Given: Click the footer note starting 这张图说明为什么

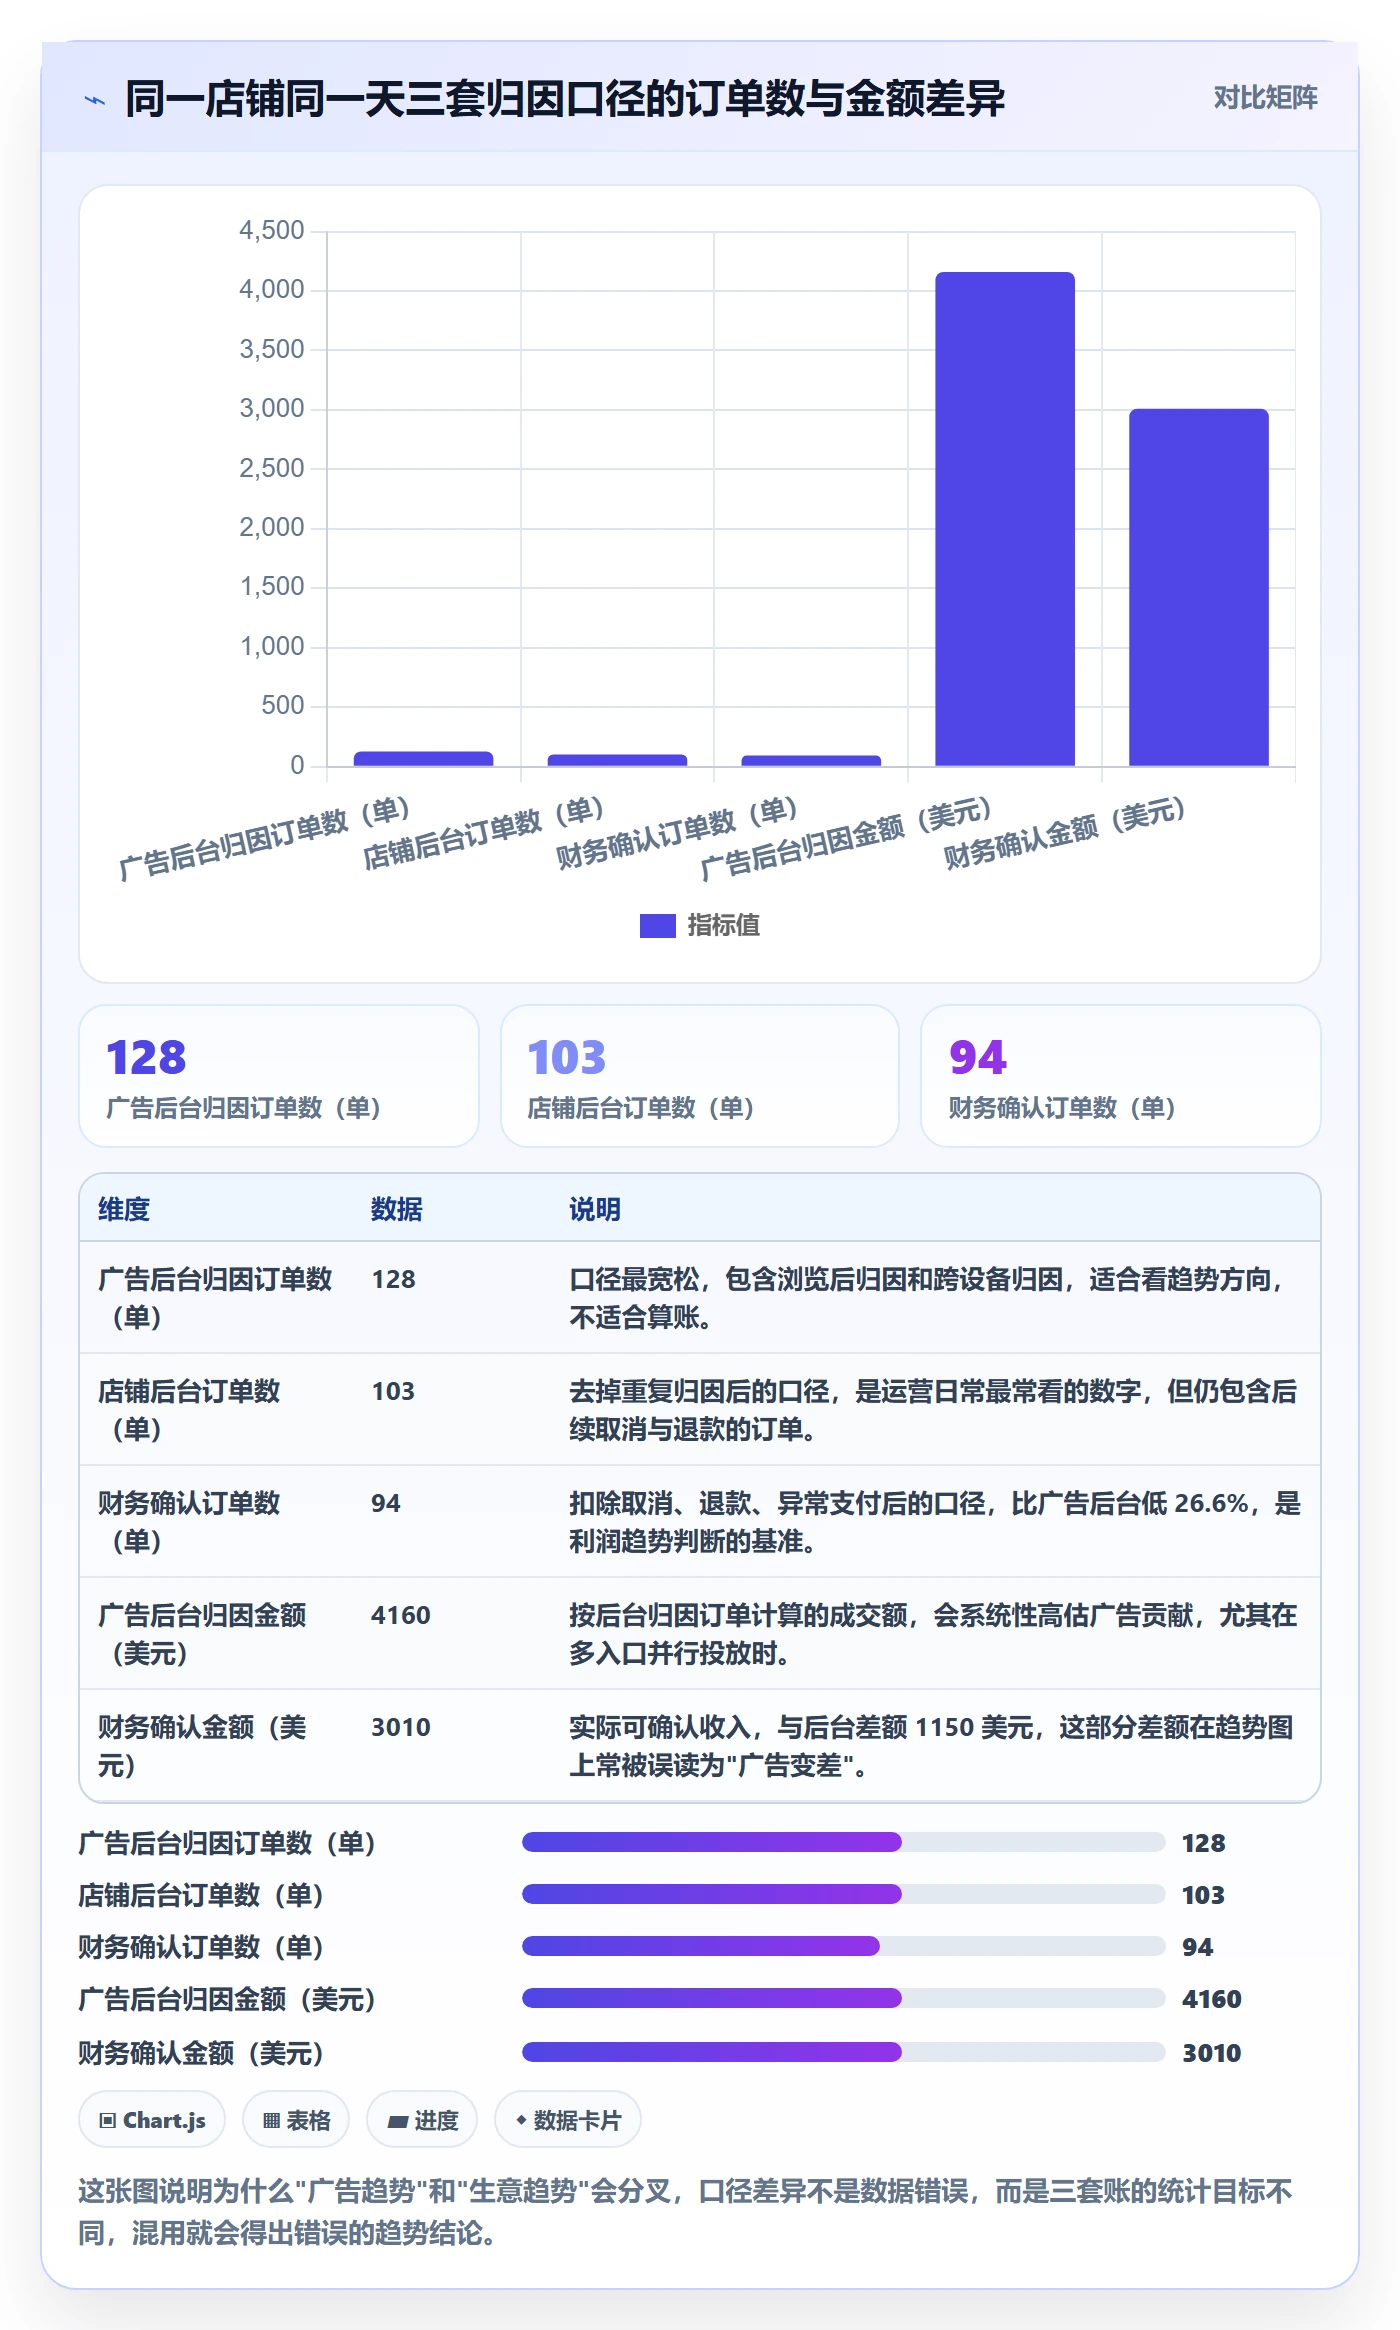Looking at the screenshot, I should [686, 2211].
